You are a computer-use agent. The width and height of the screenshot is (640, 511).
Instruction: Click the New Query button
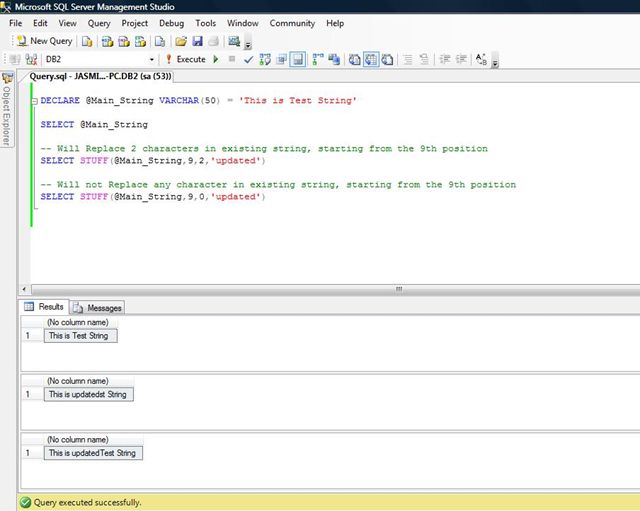click(44, 41)
